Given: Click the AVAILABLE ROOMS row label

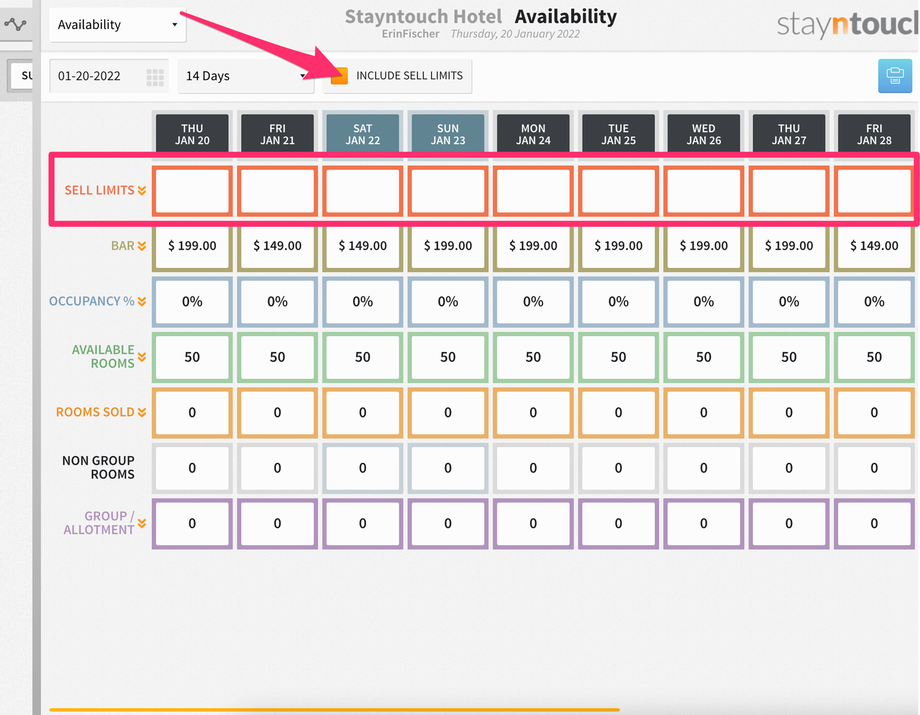Looking at the screenshot, I should click(103, 357).
